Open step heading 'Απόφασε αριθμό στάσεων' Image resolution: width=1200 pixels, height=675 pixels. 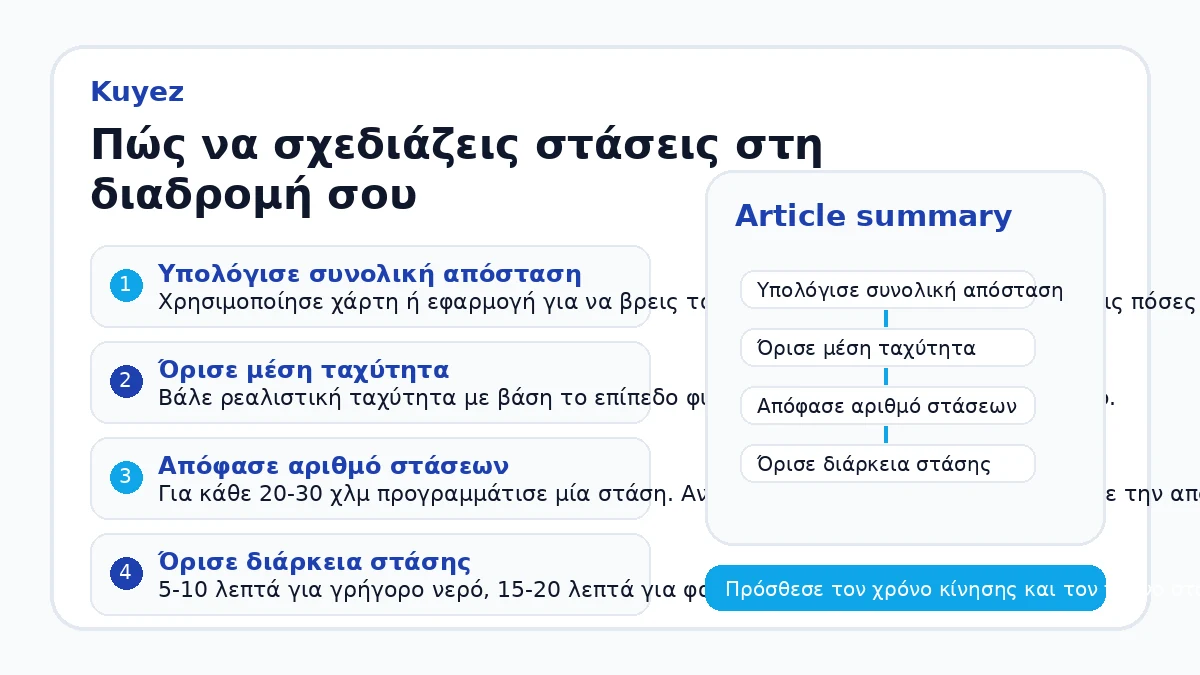point(333,466)
